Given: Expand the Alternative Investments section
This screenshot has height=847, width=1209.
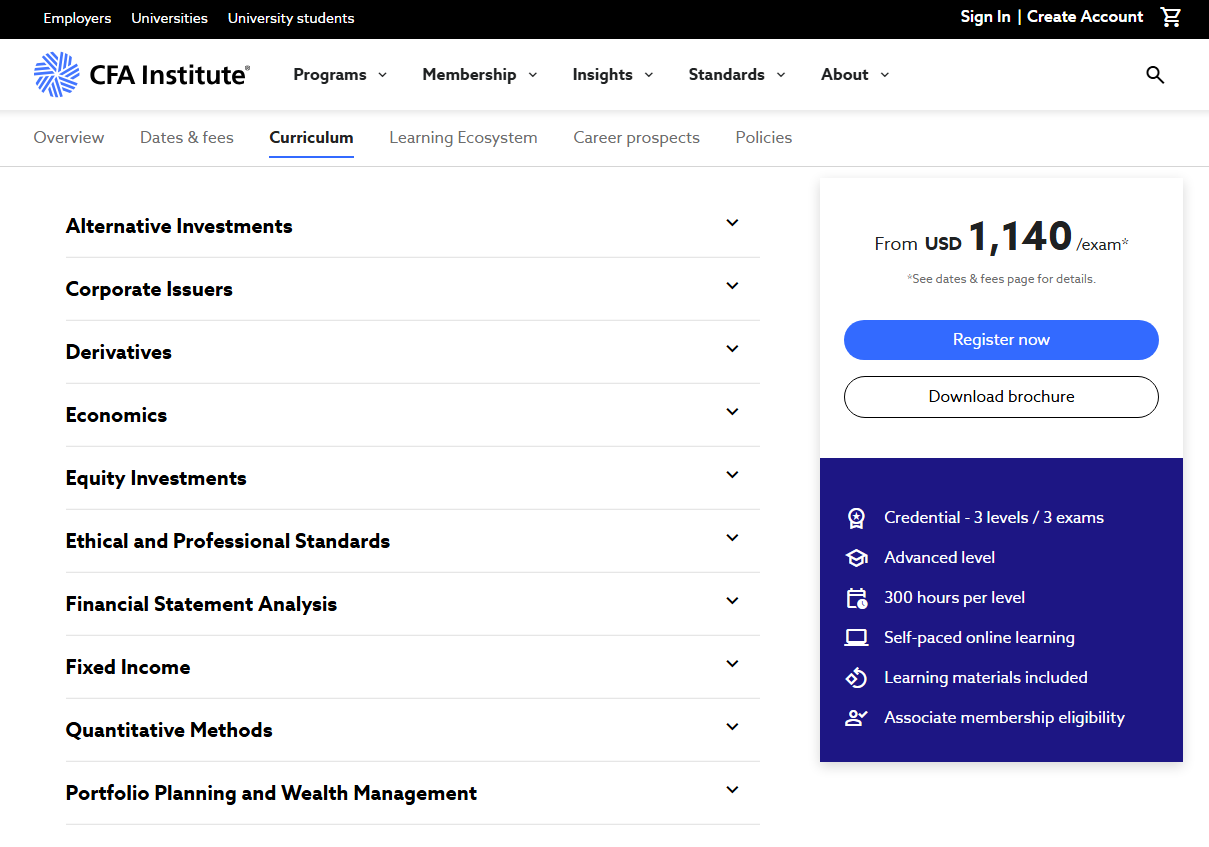Looking at the screenshot, I should (413, 226).
